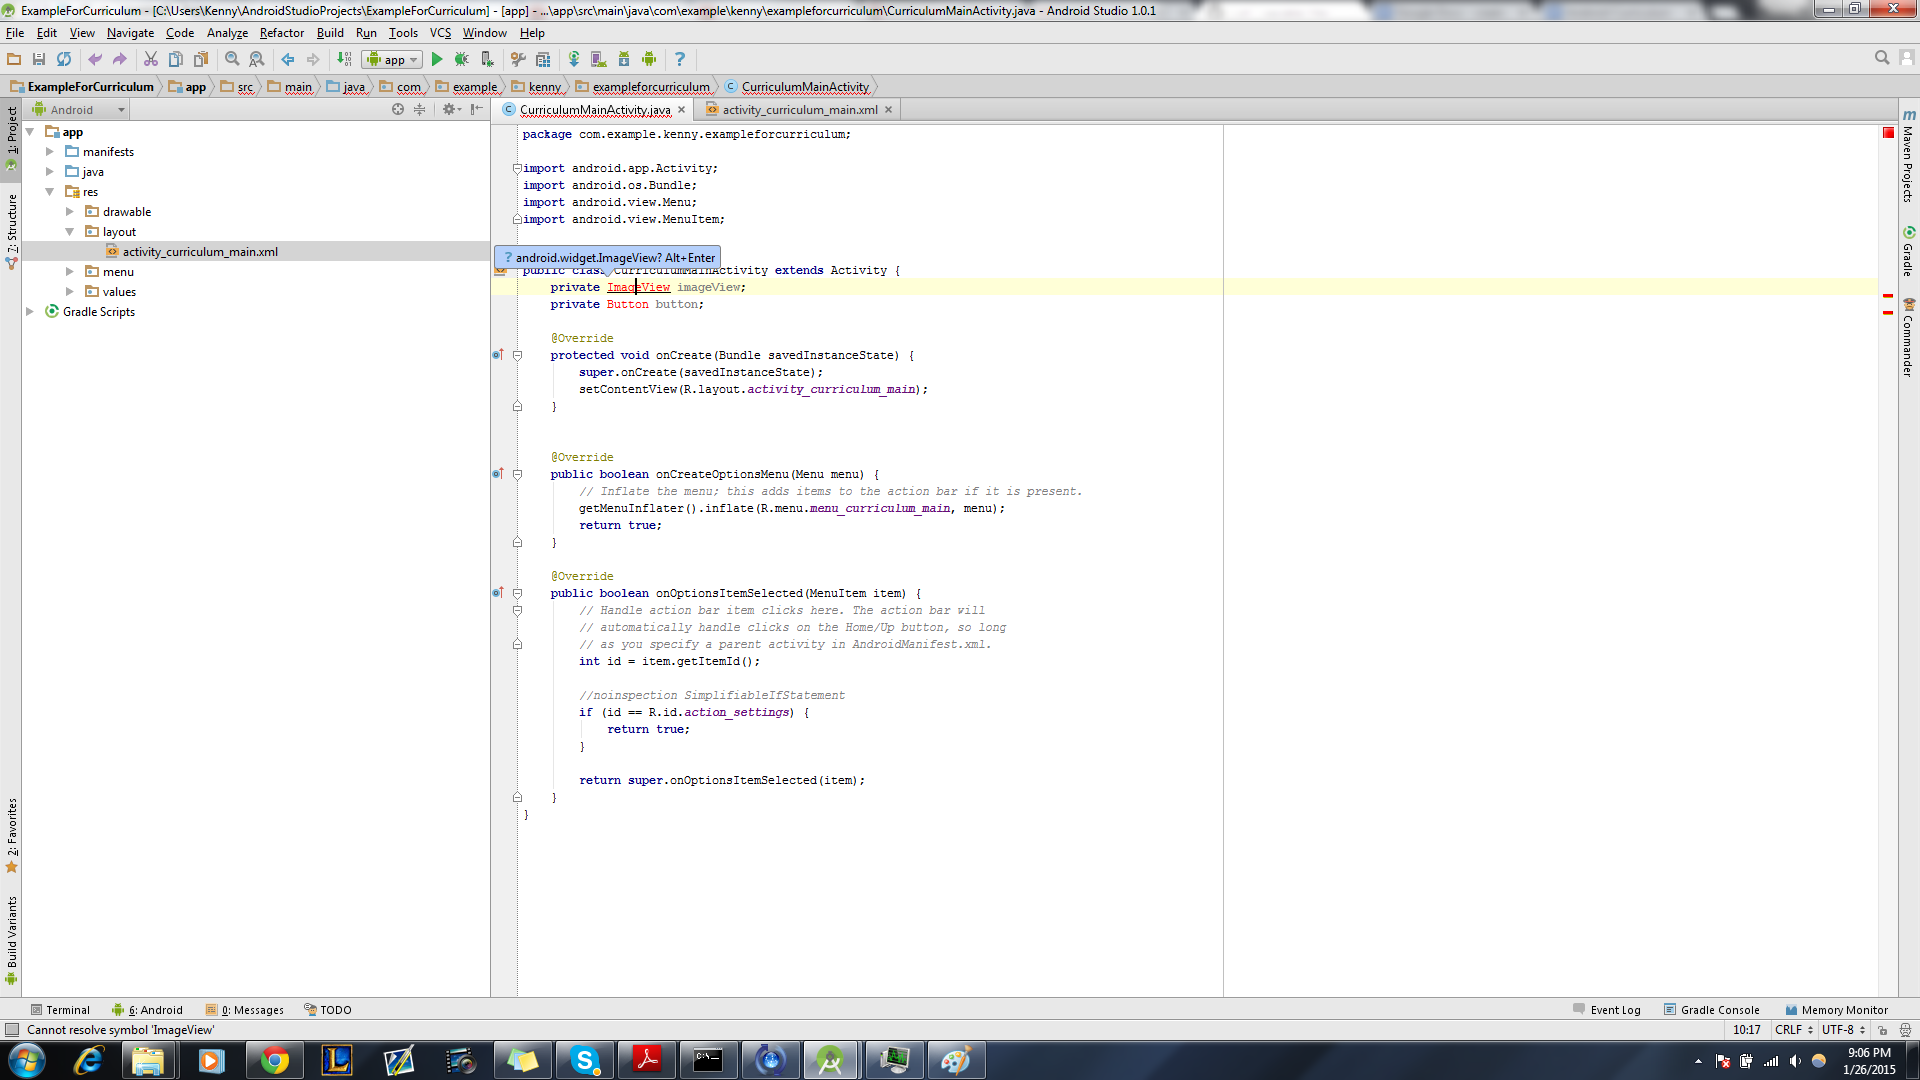Image resolution: width=1920 pixels, height=1080 pixels.
Task: Click the Sync Project with Gradle icon
Action: (574, 60)
